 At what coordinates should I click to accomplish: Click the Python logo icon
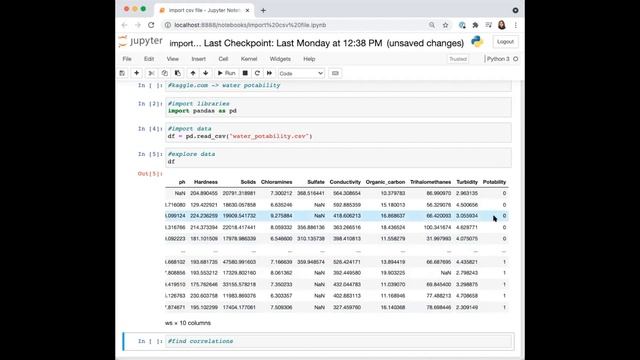477,42
